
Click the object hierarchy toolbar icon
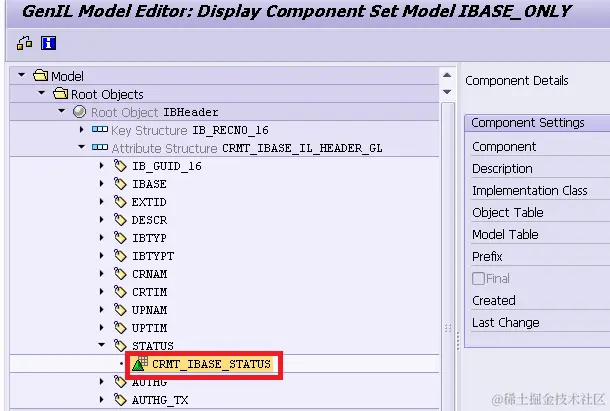(x=24, y=43)
